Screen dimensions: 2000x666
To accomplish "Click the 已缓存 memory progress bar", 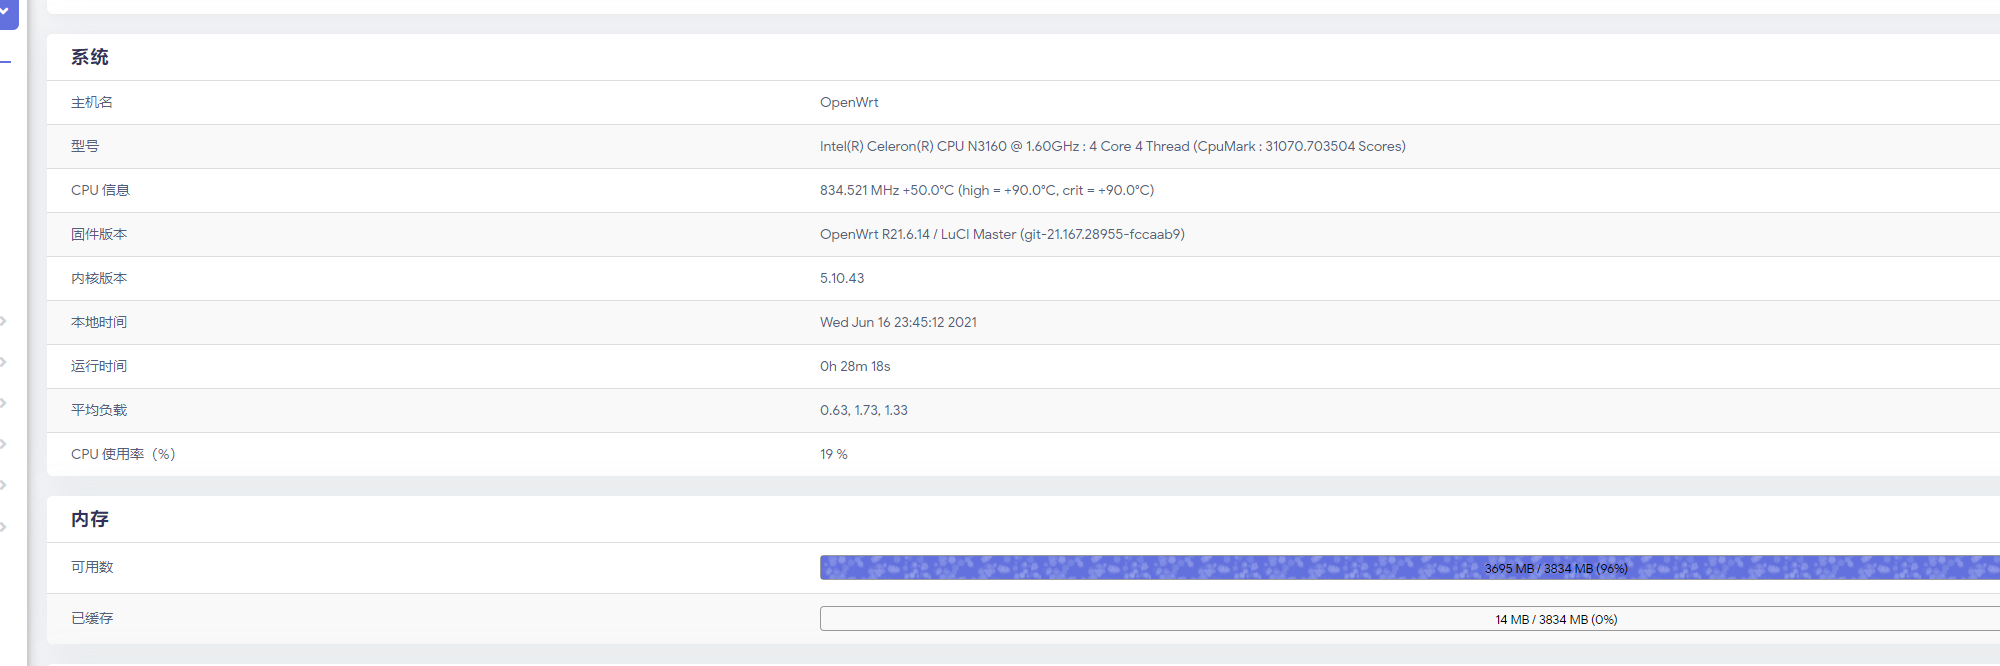I will click(x=1410, y=619).
